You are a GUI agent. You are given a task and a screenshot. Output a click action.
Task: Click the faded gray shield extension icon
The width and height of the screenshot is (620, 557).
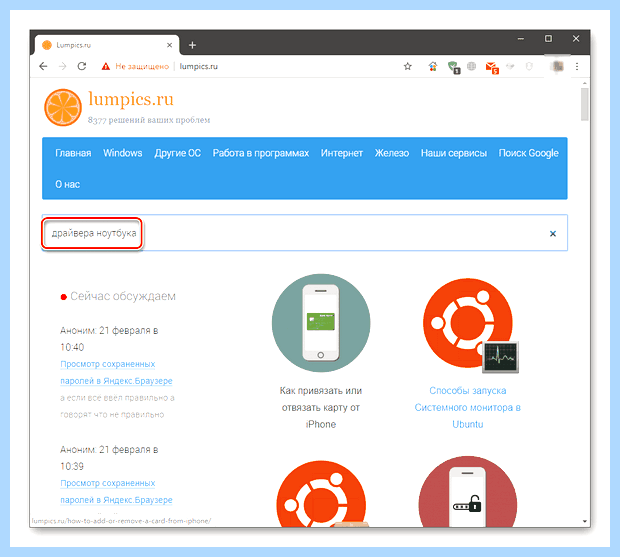click(x=529, y=66)
